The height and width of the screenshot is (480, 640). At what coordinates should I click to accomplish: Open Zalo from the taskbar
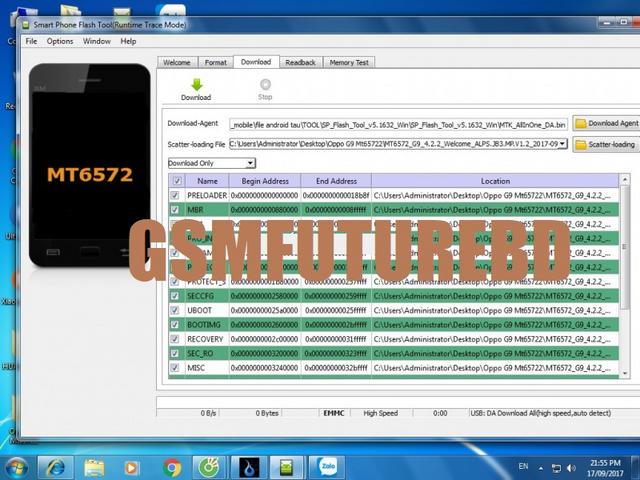tap(327, 467)
